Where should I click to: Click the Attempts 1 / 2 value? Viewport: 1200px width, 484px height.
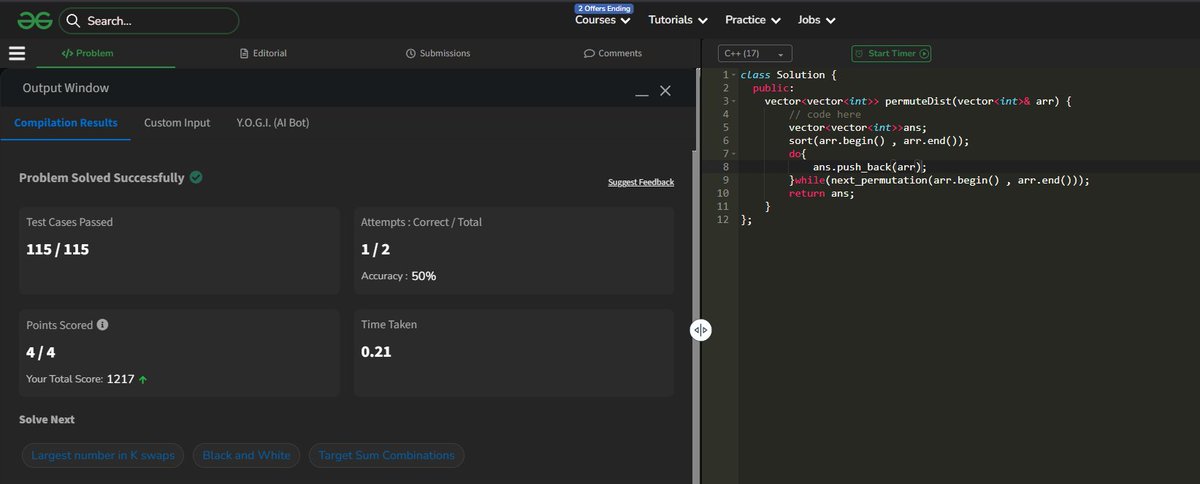(x=376, y=249)
